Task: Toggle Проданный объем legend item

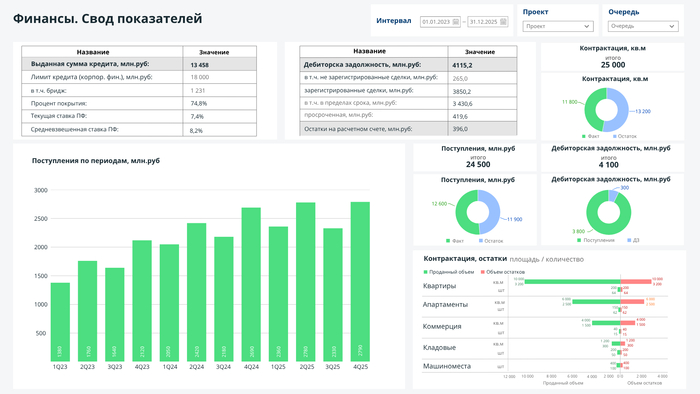Action: point(449,272)
